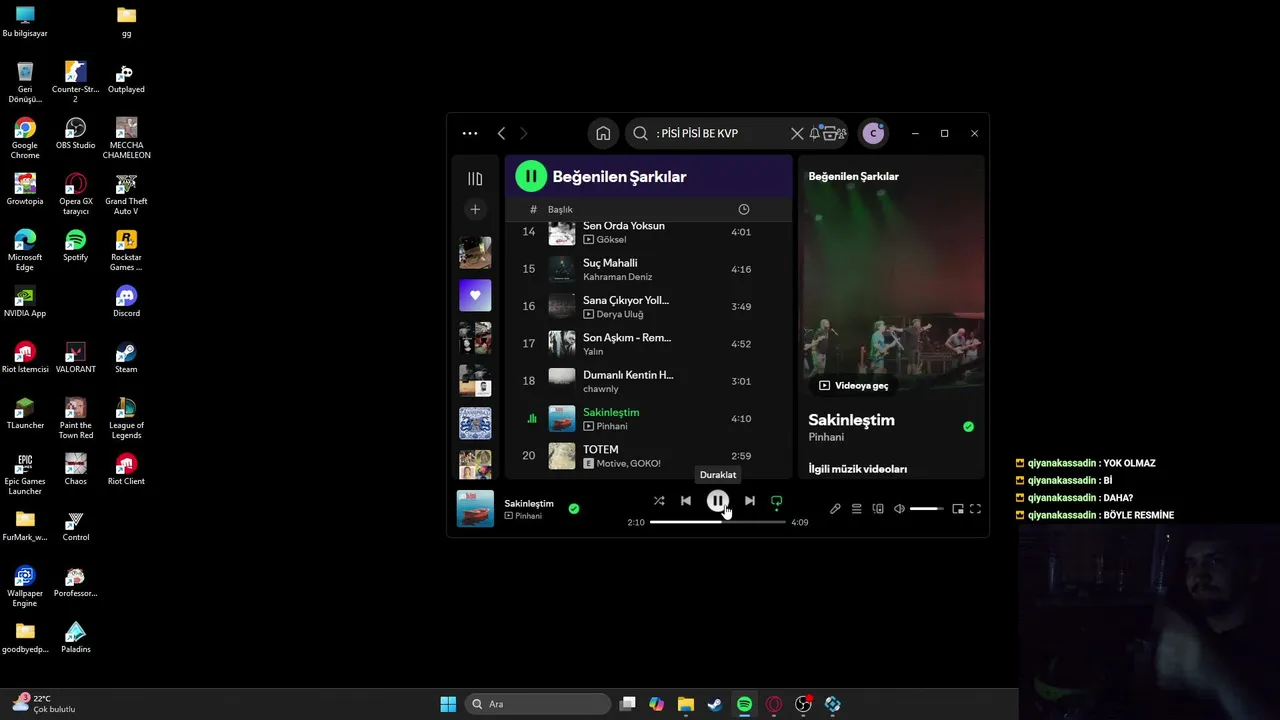Pause the Beğenilen Şarkılar playlist via green button
This screenshot has height=720, width=1280.
(x=531, y=176)
